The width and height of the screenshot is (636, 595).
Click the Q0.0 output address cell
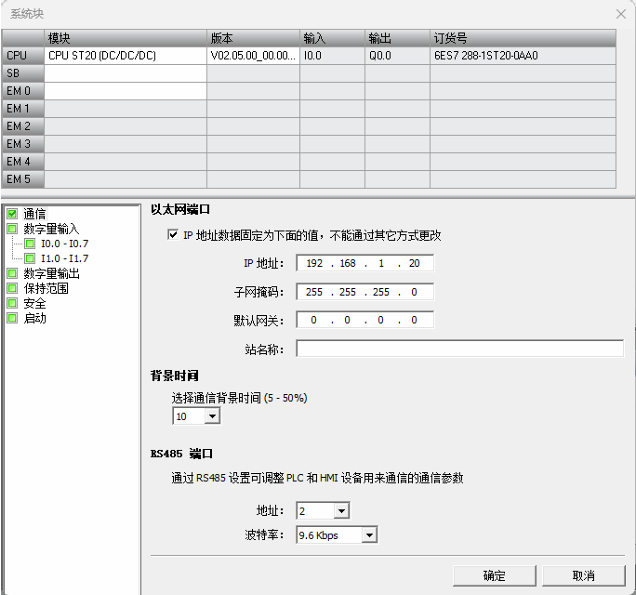coord(398,56)
